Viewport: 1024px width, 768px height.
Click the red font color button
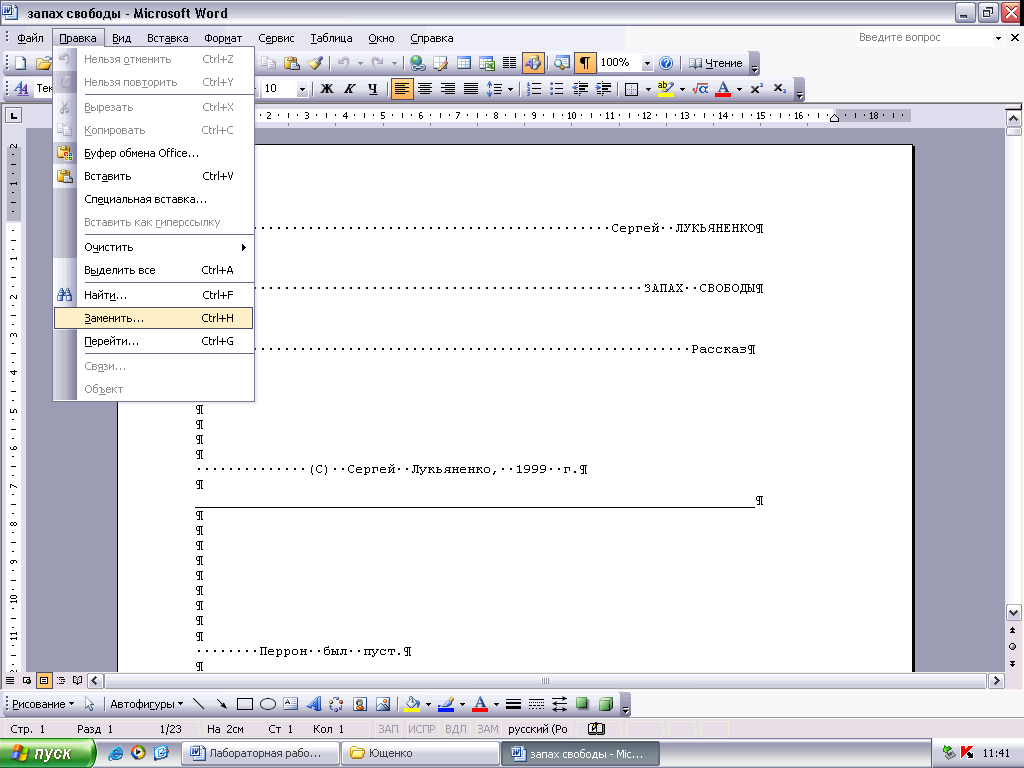click(723, 89)
